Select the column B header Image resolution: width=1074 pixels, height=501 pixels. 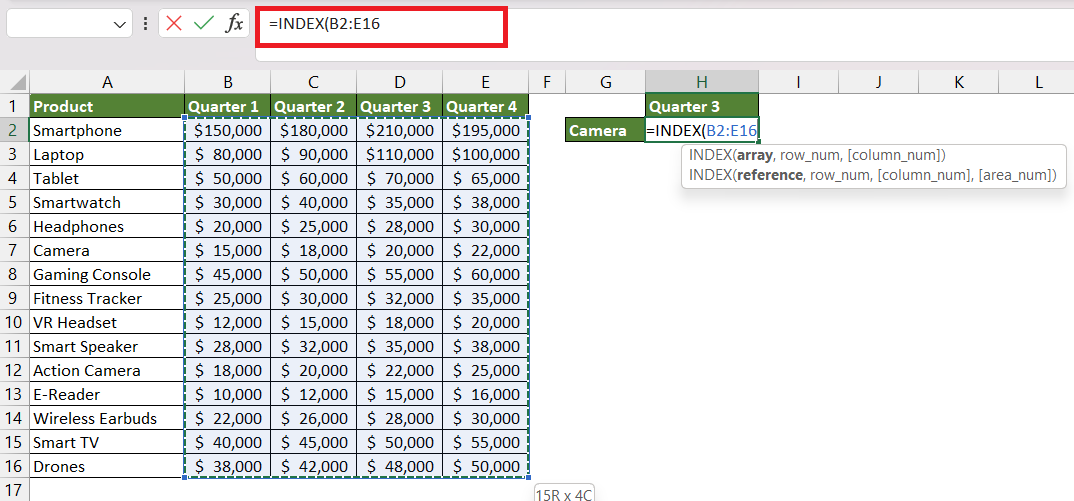pos(227,82)
